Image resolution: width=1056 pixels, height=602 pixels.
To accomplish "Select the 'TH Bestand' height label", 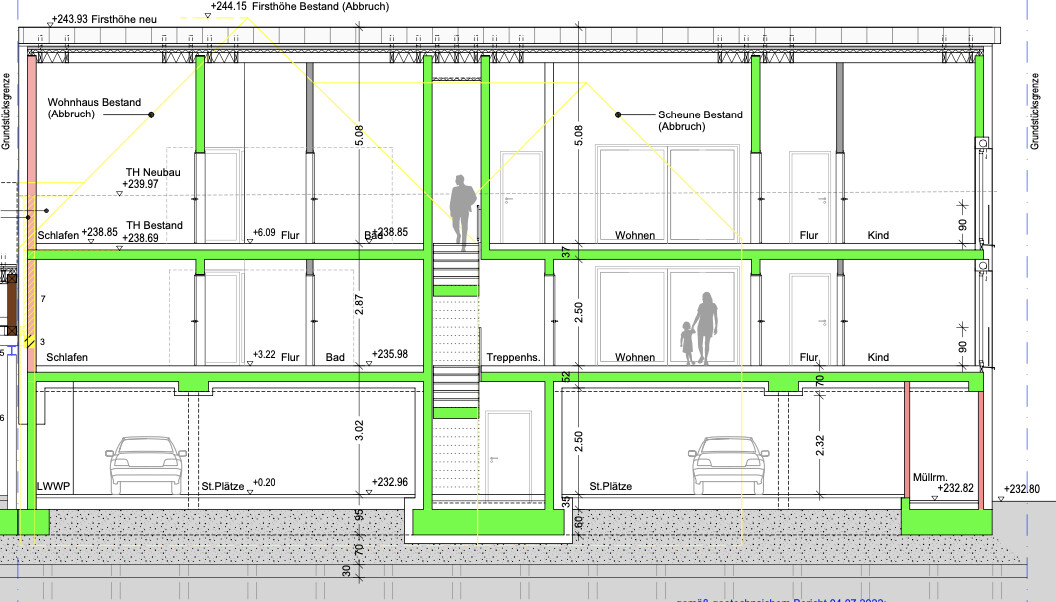I will pyautogui.click(x=154, y=226).
